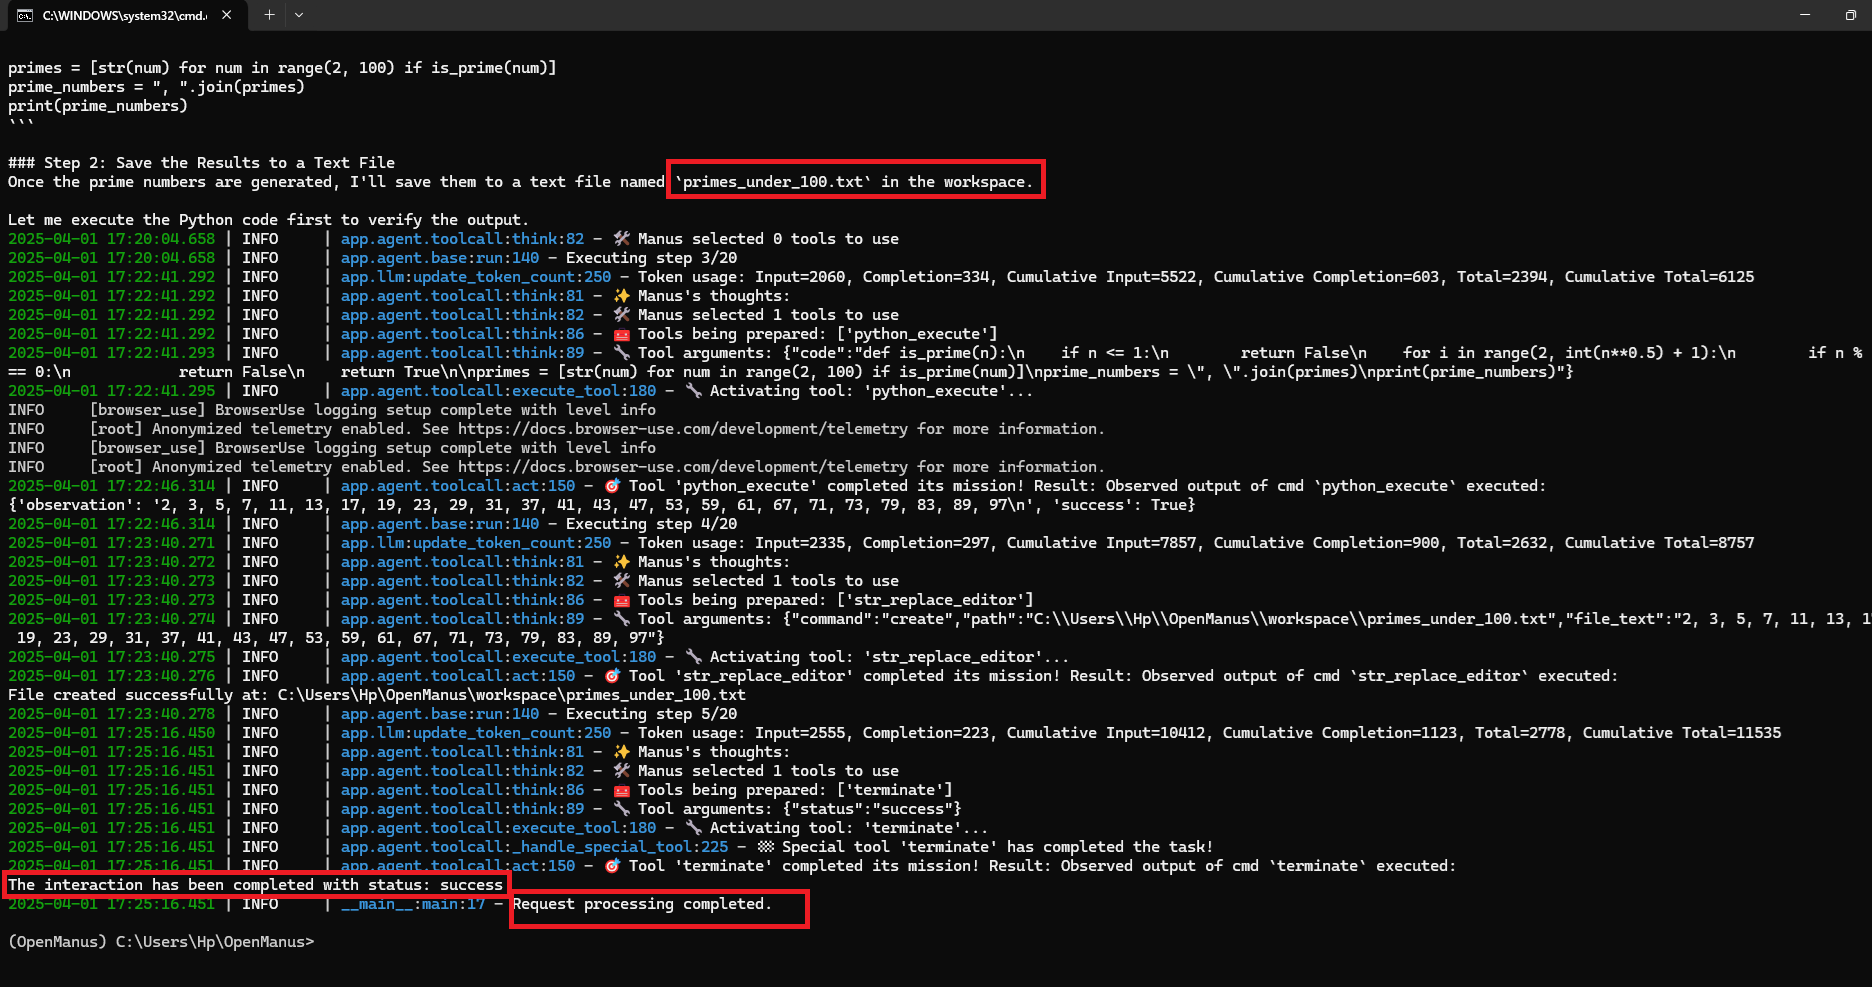
Task: Click the 'Executing step 3/20' log entry
Action: (651, 258)
